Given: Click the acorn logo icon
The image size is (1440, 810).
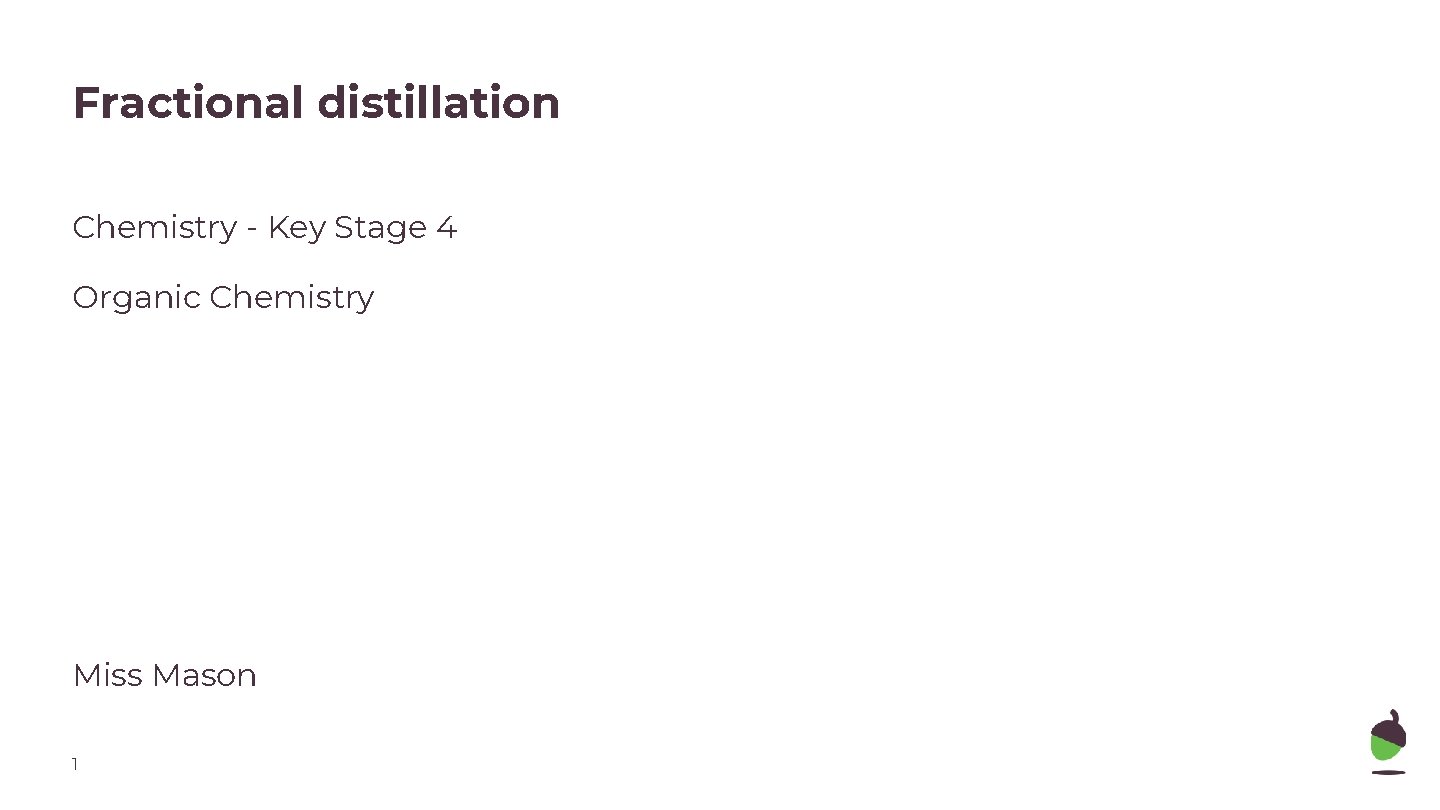Looking at the screenshot, I should [x=1388, y=740].
